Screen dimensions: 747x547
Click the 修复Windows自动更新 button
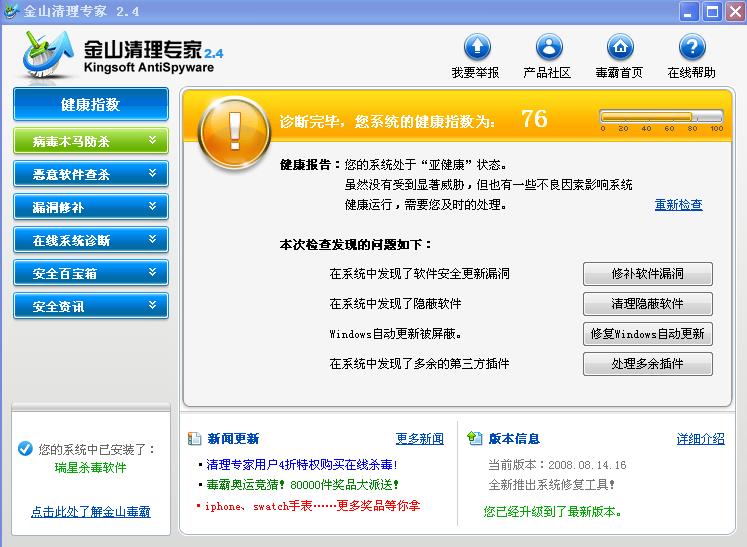(647, 334)
